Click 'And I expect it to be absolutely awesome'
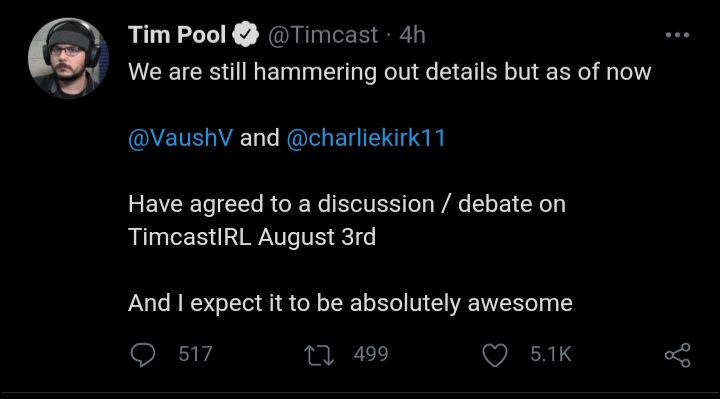The height and width of the screenshot is (399, 720). click(x=350, y=303)
